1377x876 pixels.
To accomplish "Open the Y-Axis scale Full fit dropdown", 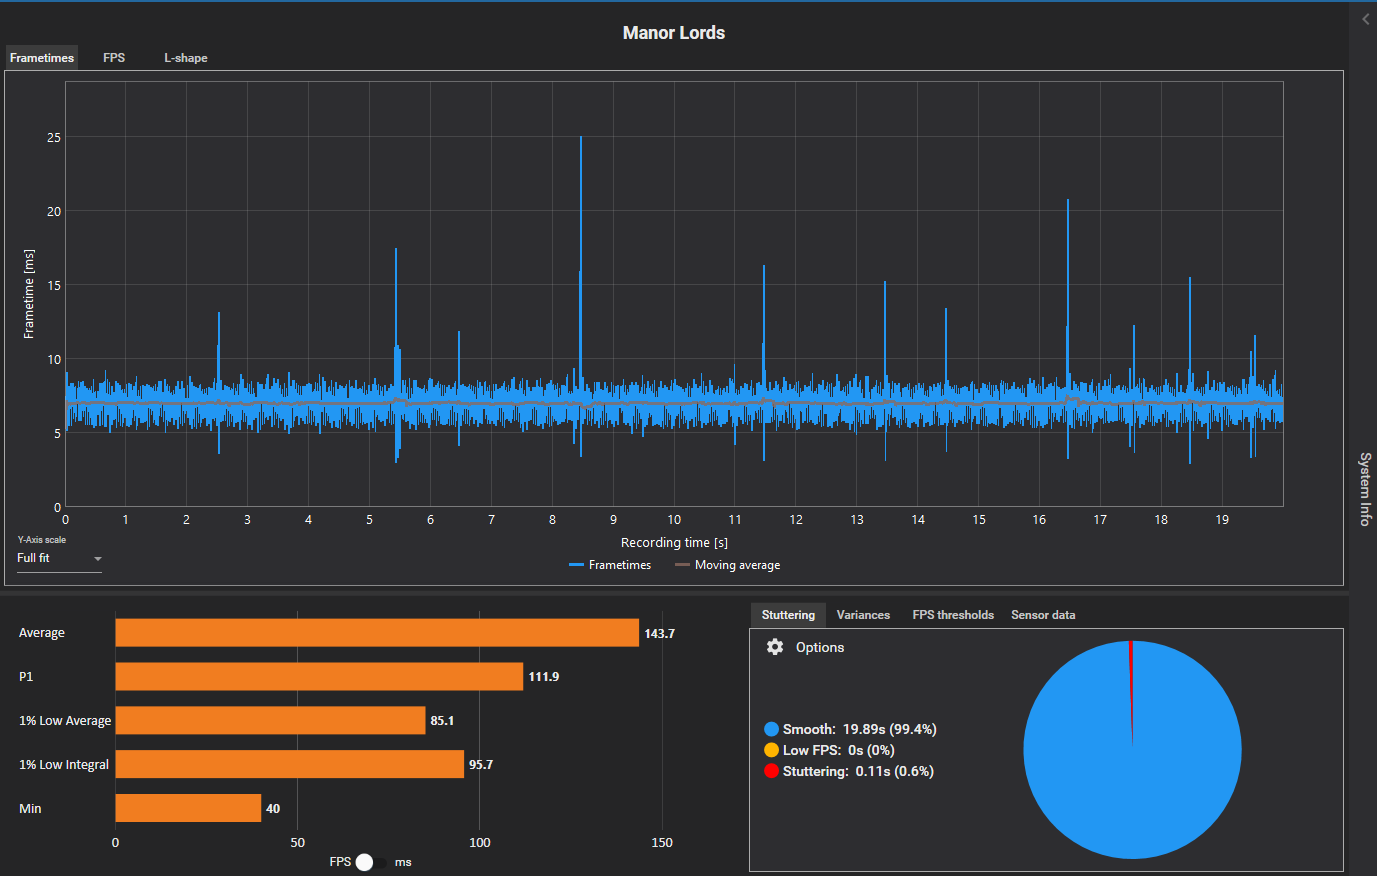I will (59, 558).
